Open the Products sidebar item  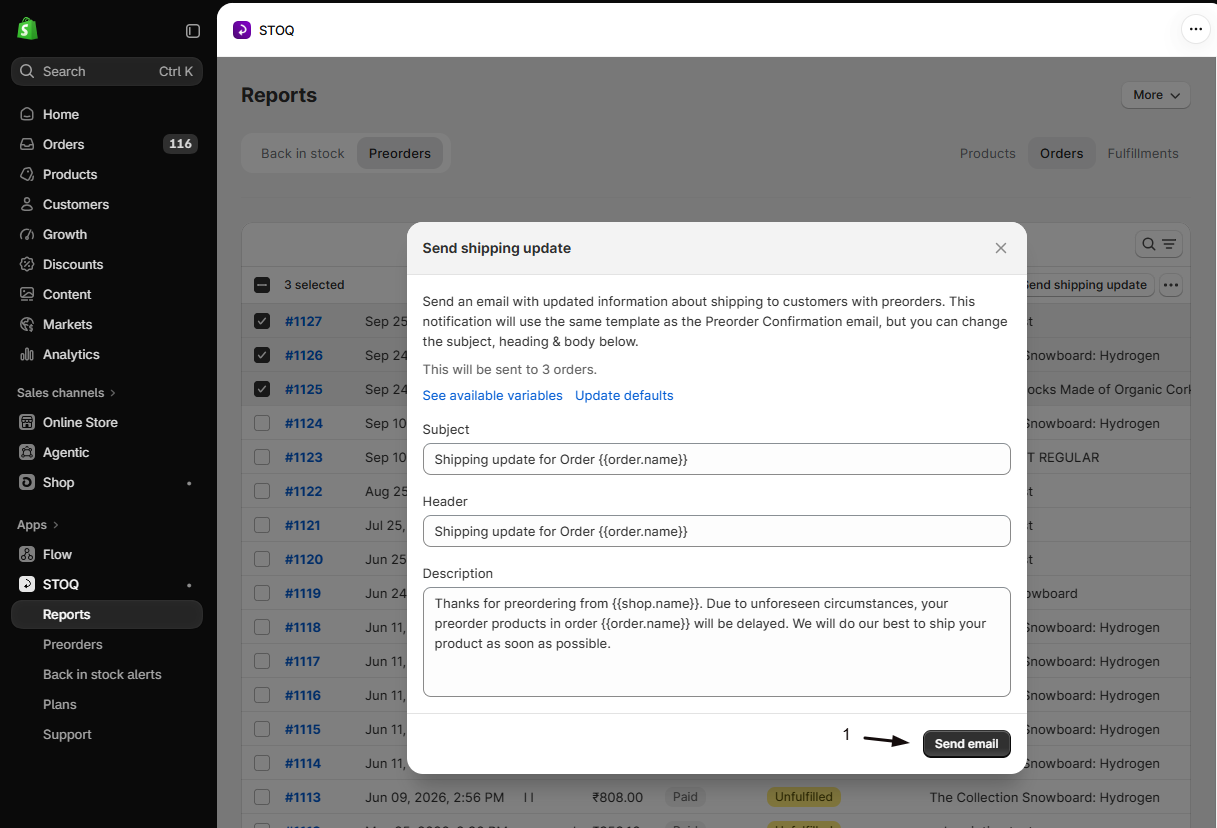(107, 174)
